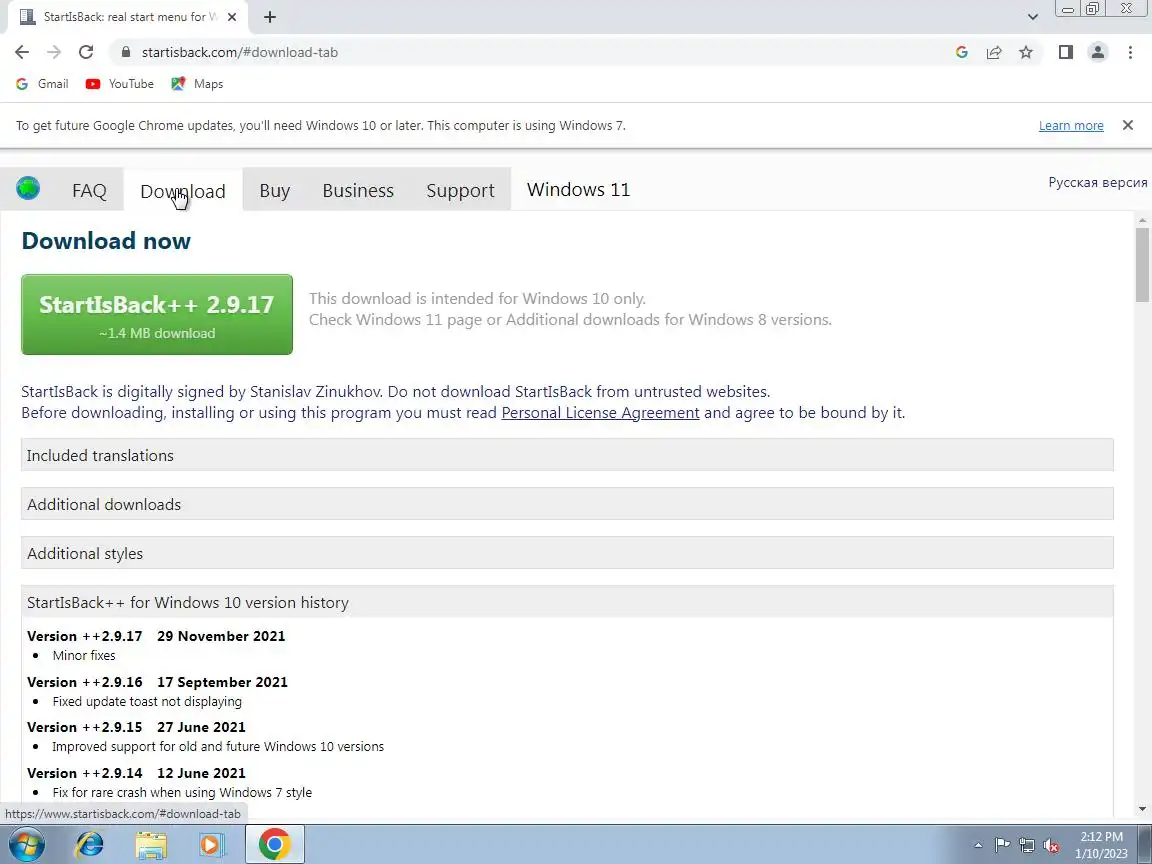This screenshot has width=1152, height=864.
Task: Click 'Fix for rare crash' changelog line
Action: tap(182, 793)
